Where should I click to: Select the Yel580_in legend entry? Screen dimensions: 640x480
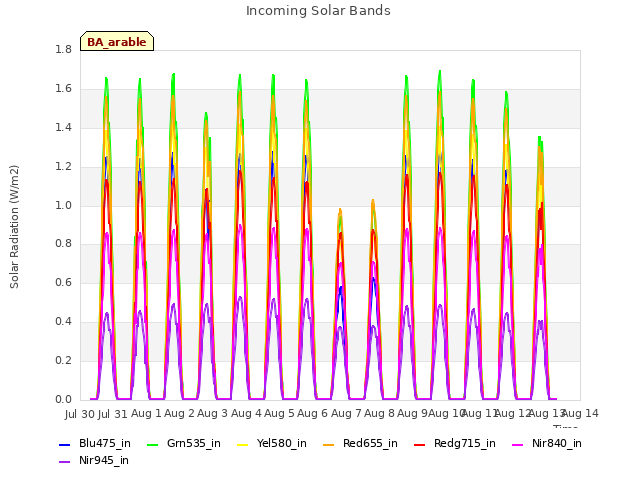(x=272, y=443)
